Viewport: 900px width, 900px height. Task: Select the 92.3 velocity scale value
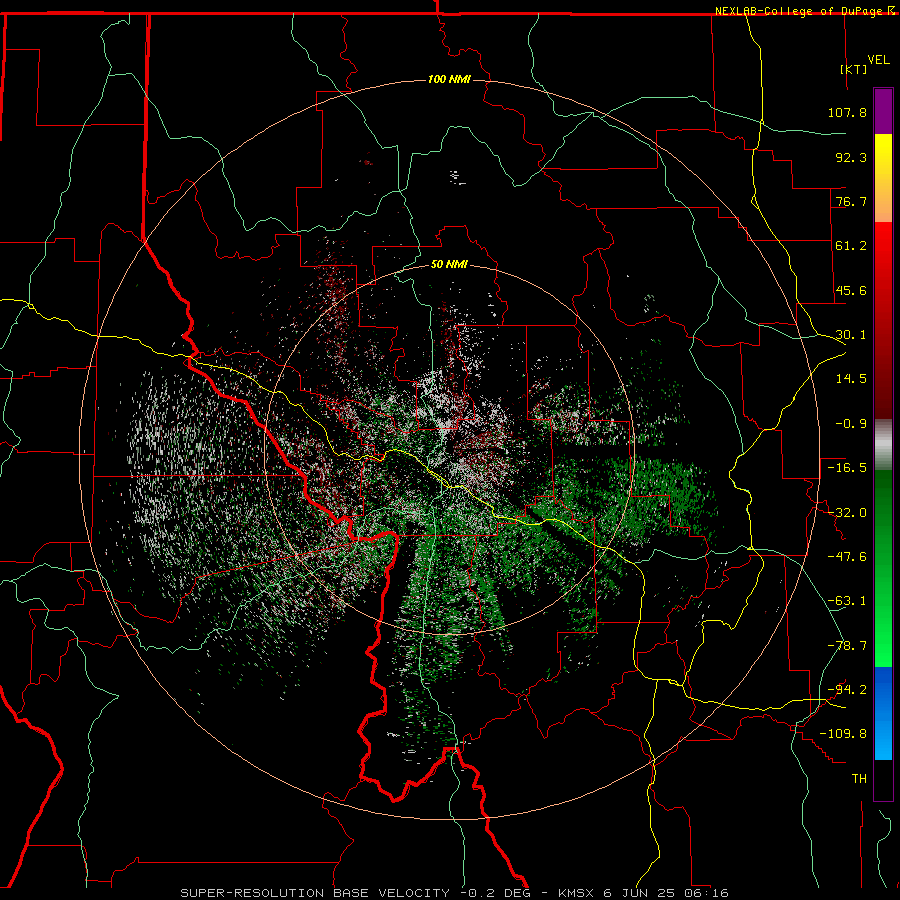(851, 157)
